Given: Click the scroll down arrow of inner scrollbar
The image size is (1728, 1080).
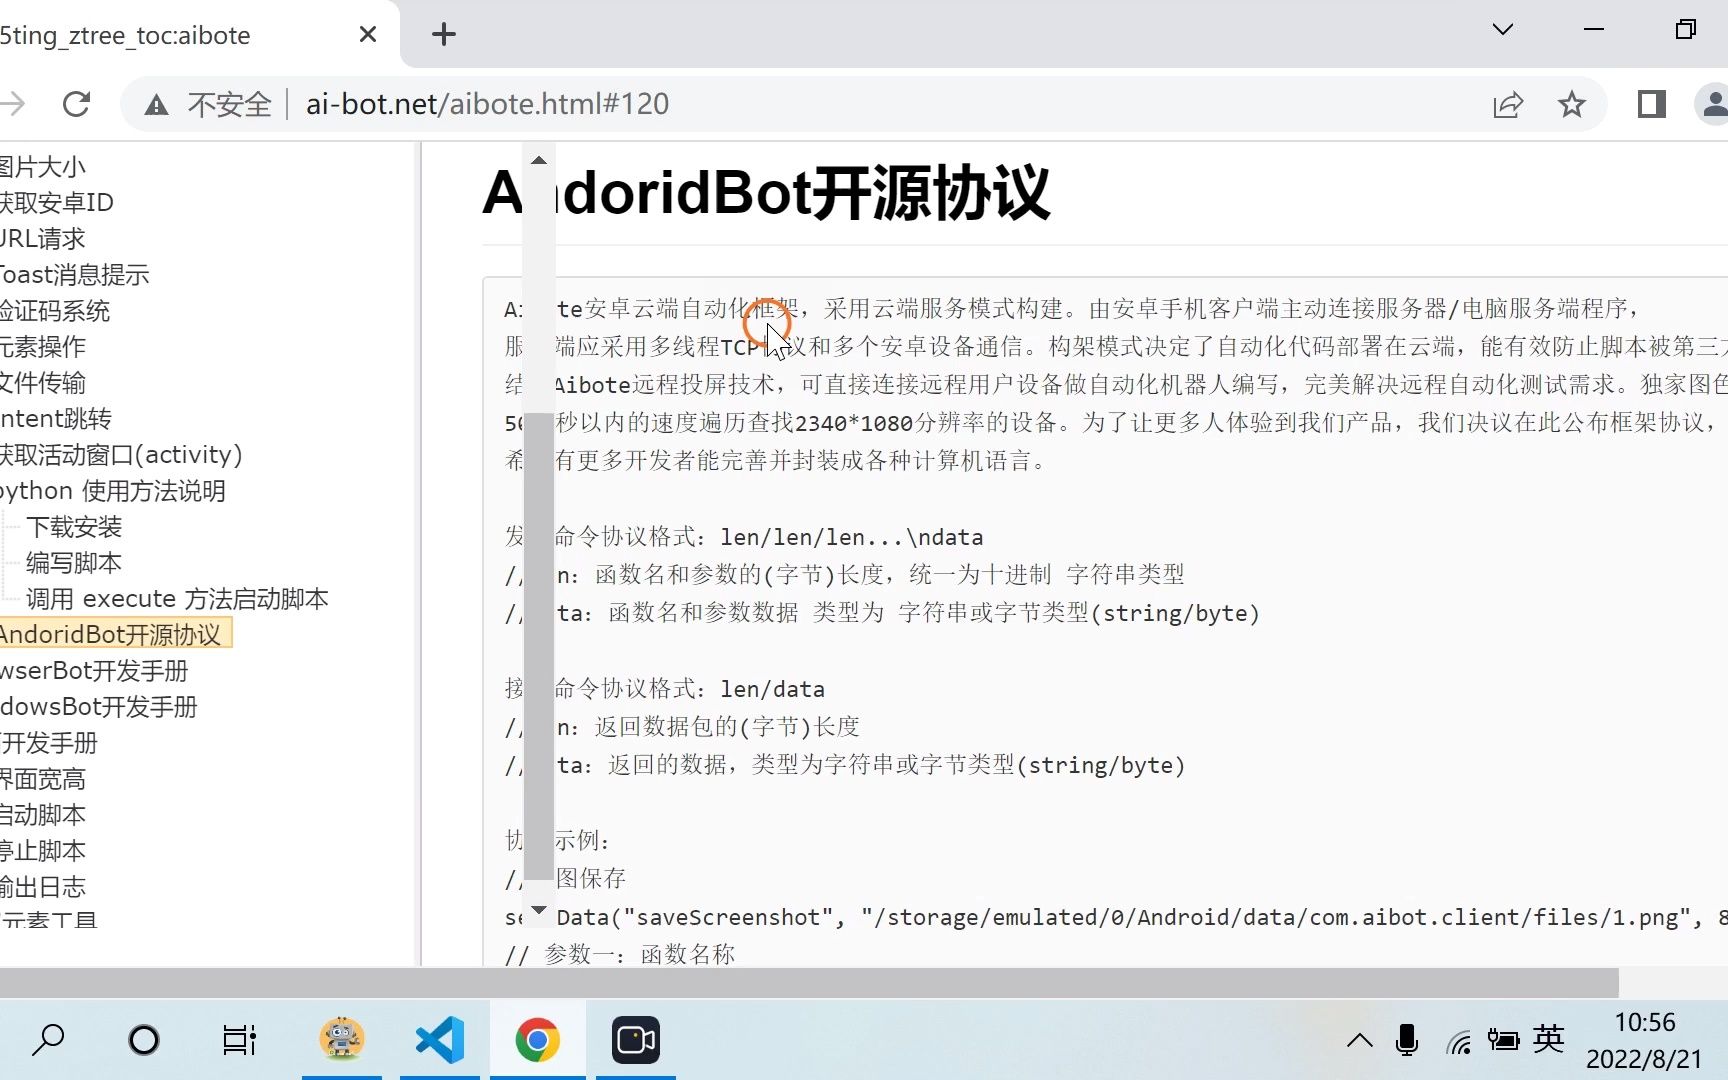Looking at the screenshot, I should 539,910.
